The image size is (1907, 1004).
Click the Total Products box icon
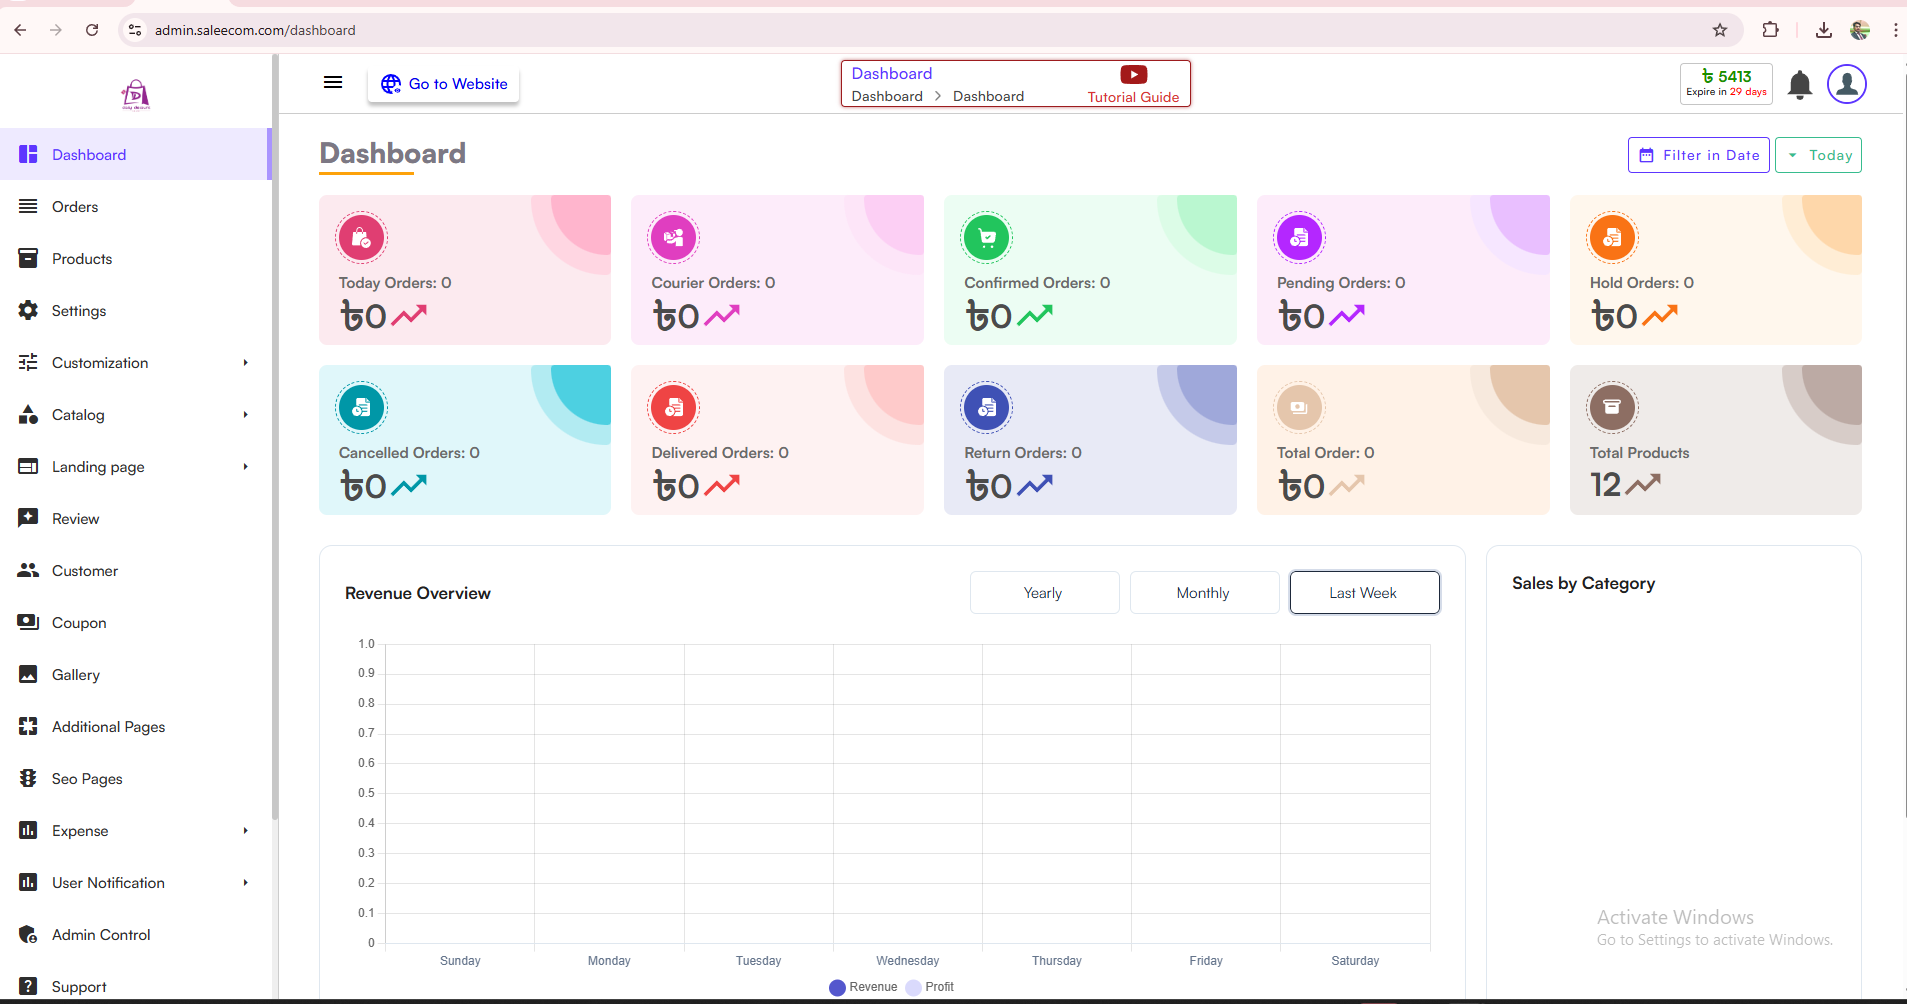pos(1612,407)
